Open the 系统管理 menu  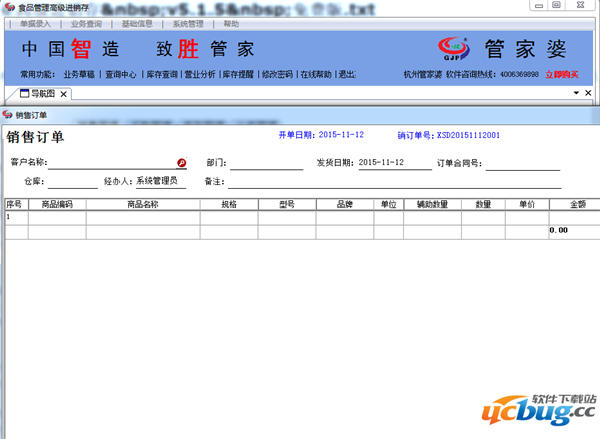(x=188, y=22)
